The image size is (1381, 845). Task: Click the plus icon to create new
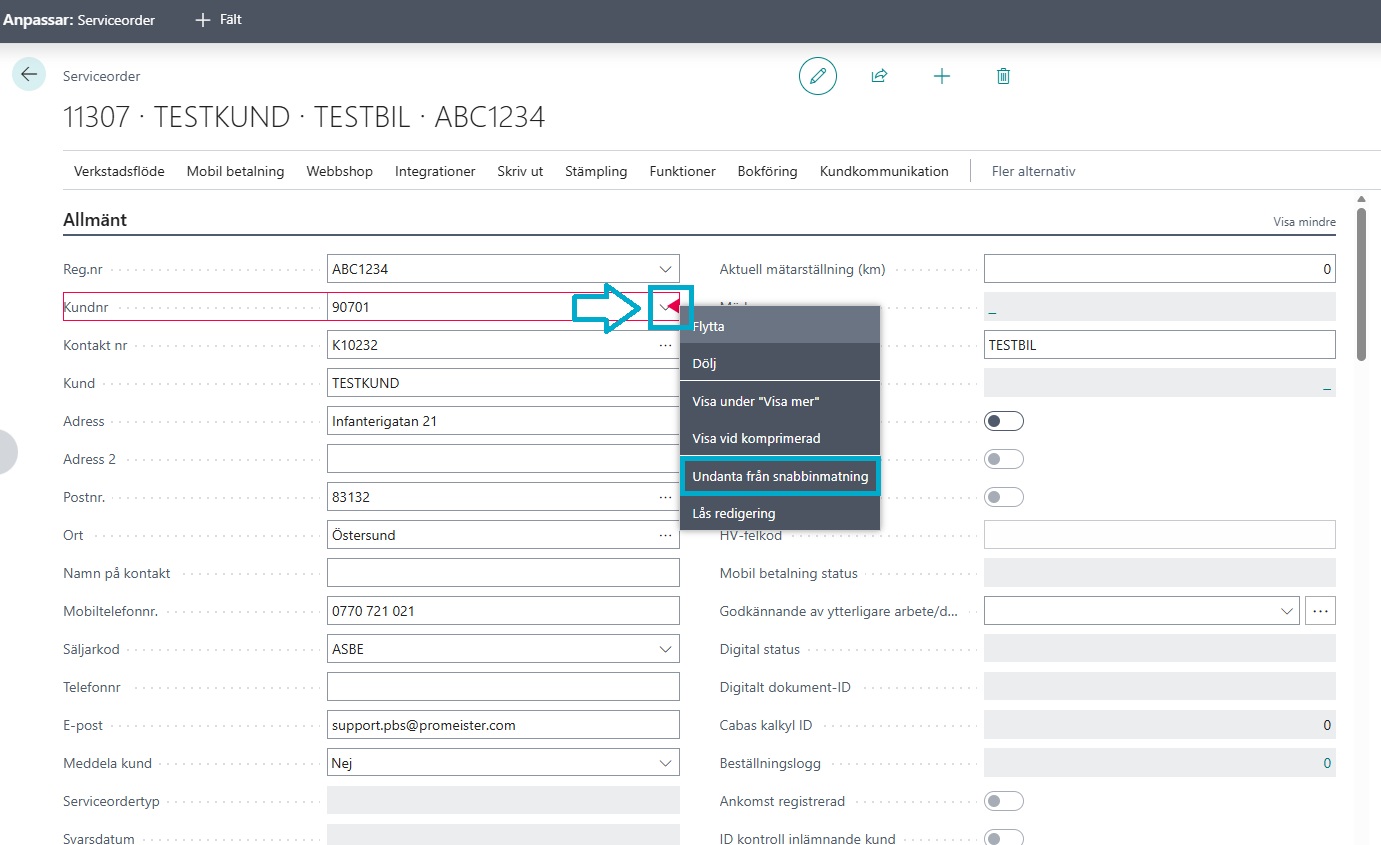point(941,76)
